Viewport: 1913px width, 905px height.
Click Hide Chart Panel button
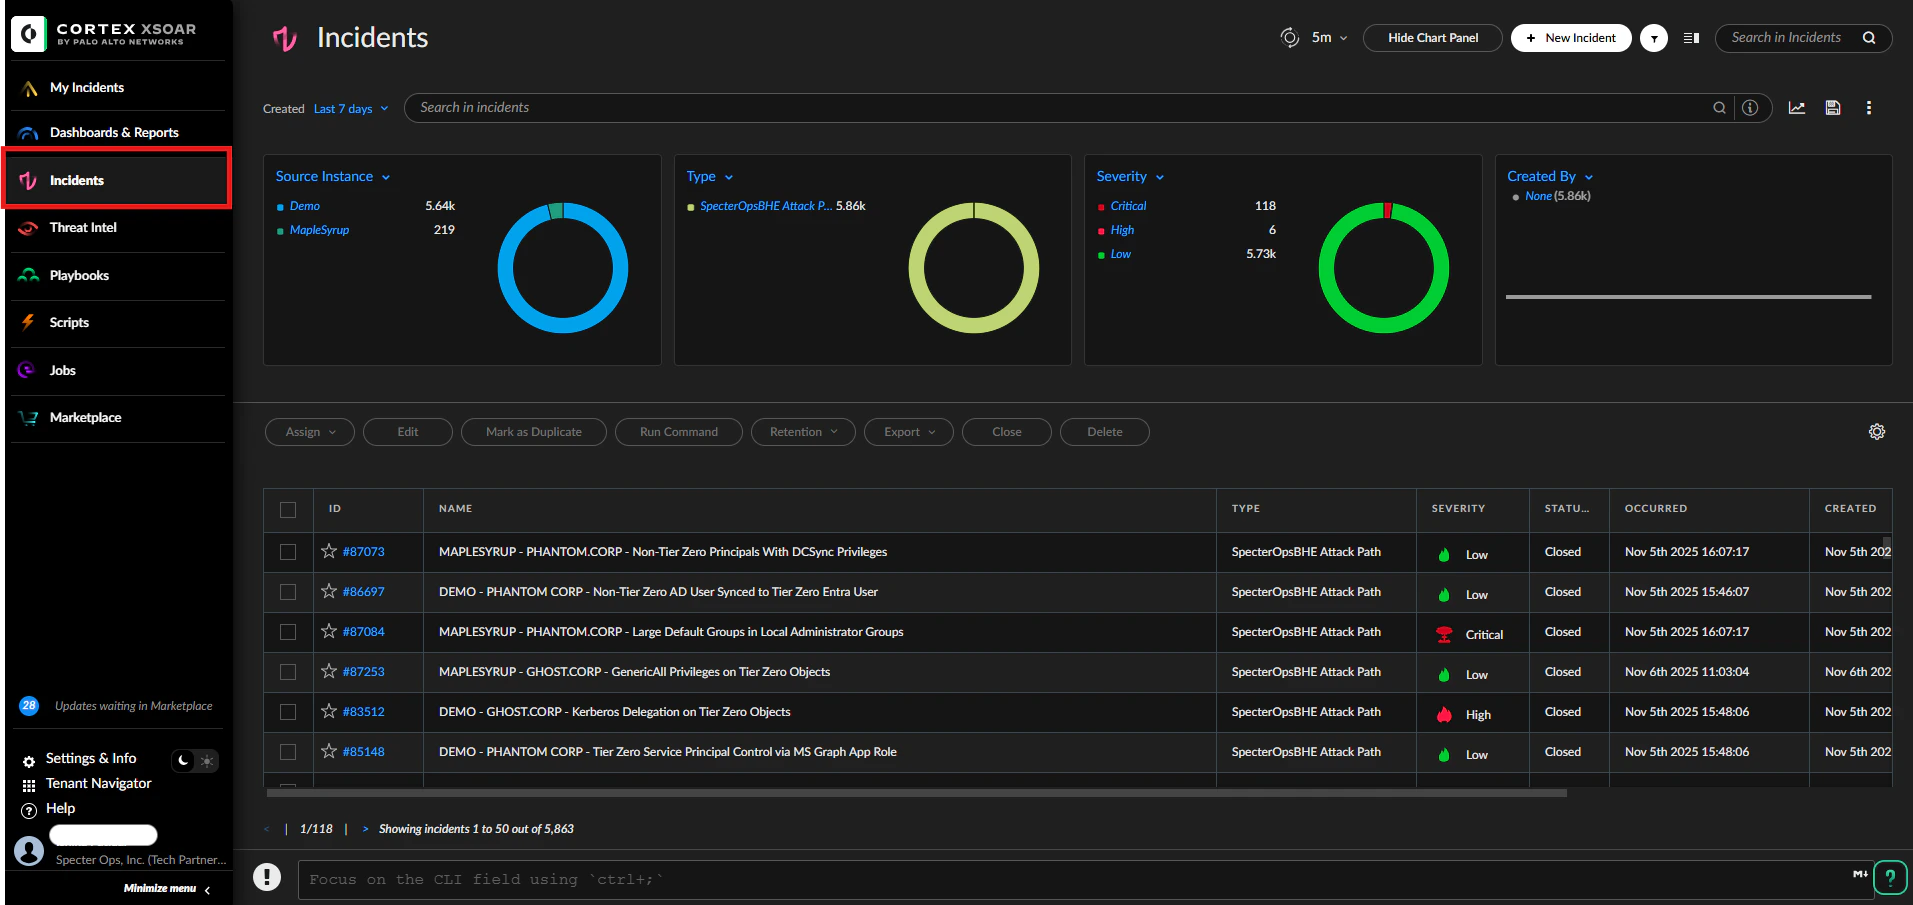(1432, 38)
